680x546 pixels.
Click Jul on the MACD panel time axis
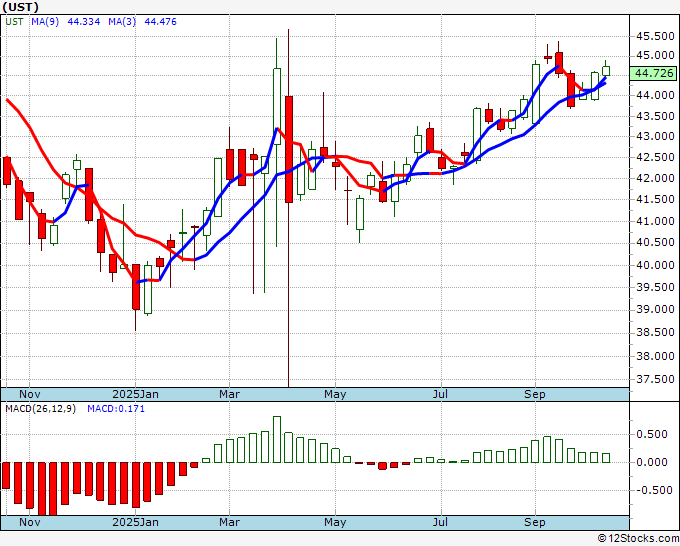click(x=441, y=522)
